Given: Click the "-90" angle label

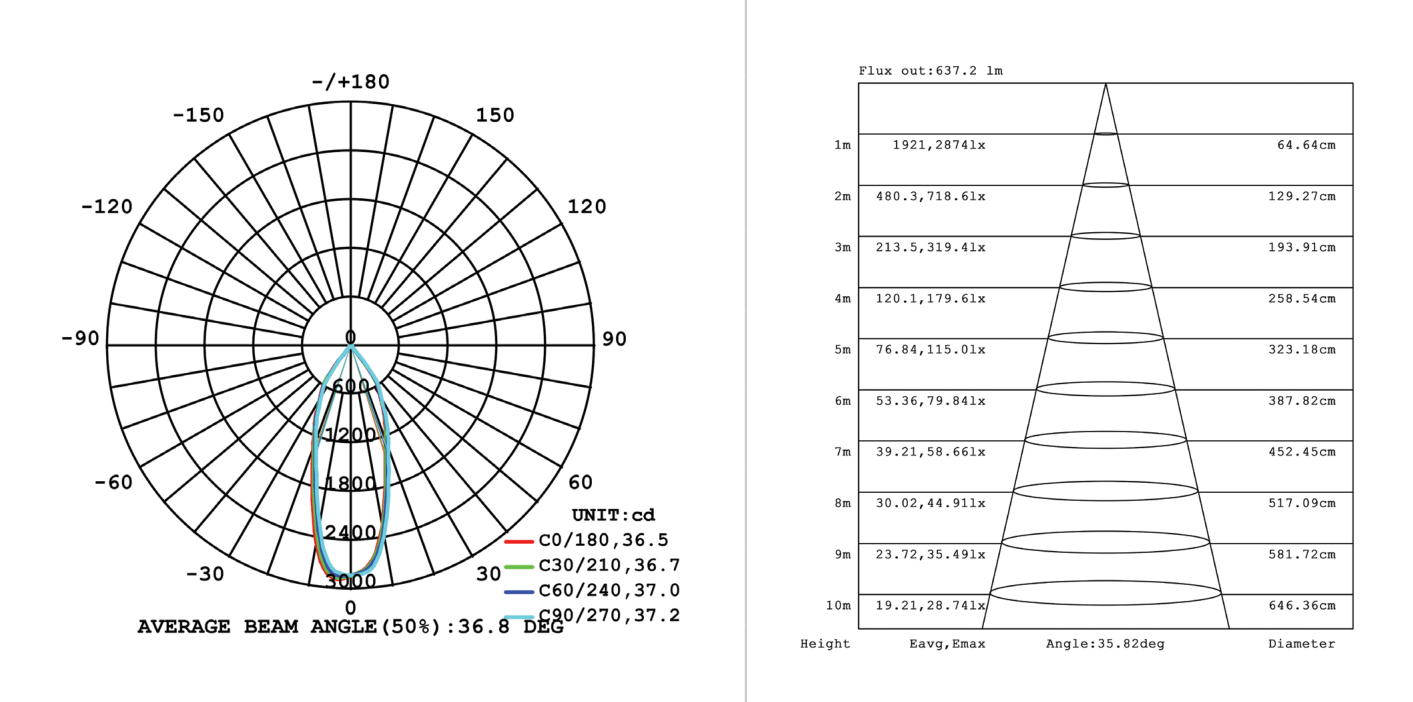Looking at the screenshot, I should point(80,339).
